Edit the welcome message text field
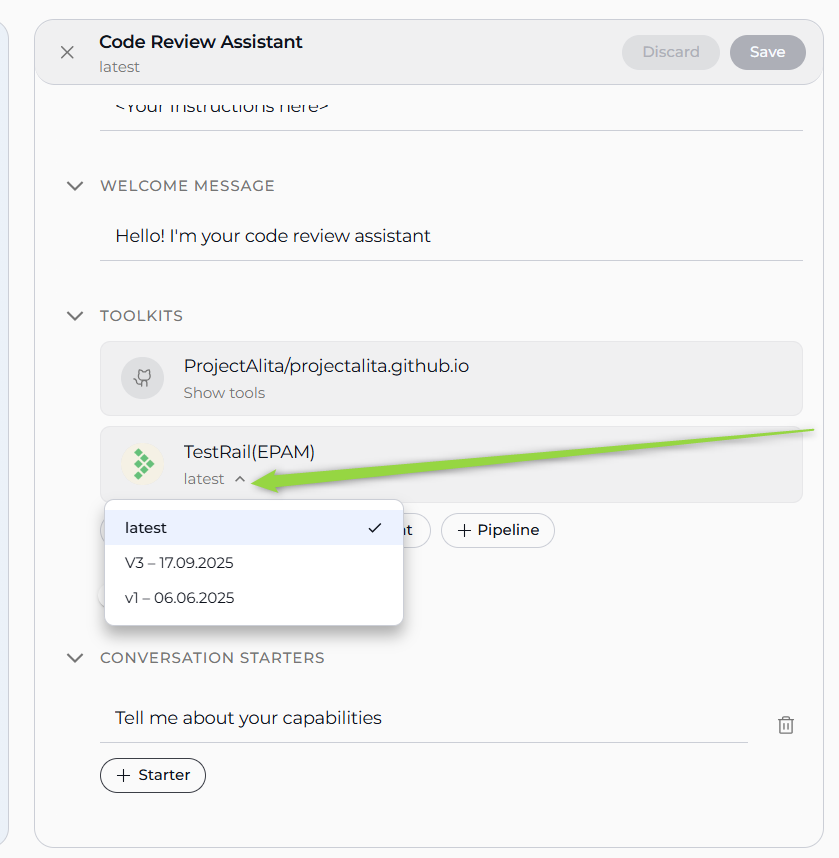The height and width of the screenshot is (858, 839). [x=450, y=237]
